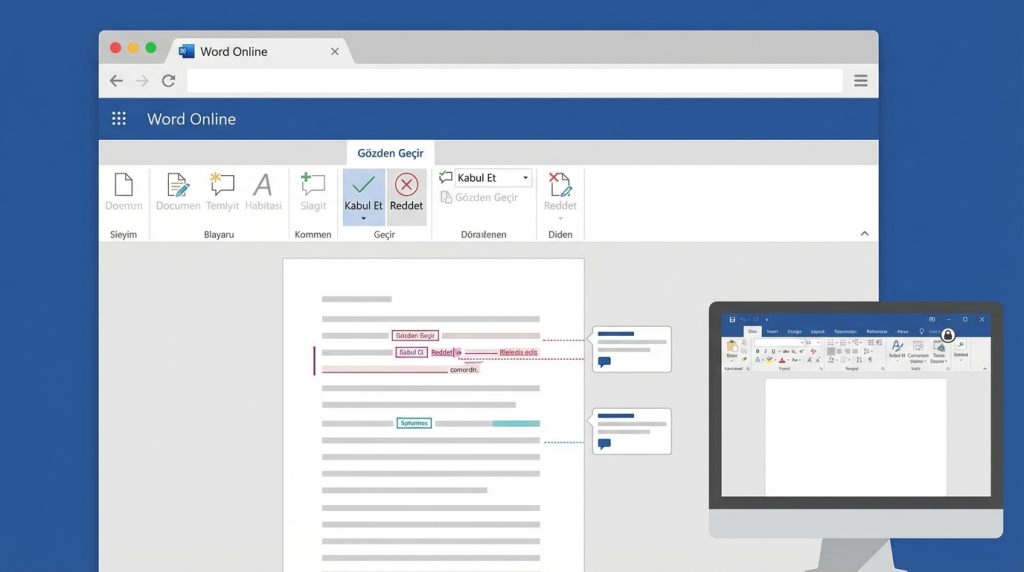Click the browser reload button
1024x572 pixels.
(168, 81)
